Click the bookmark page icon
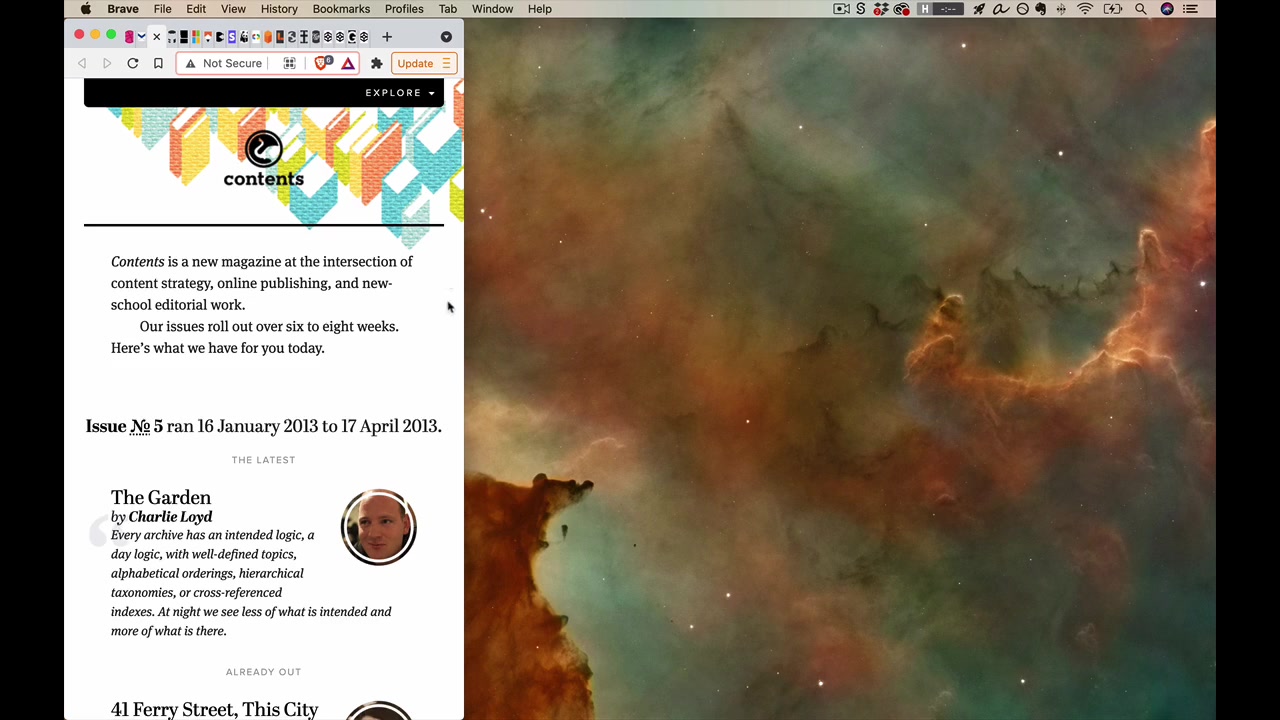Viewport: 1280px width, 720px height. pos(158,63)
